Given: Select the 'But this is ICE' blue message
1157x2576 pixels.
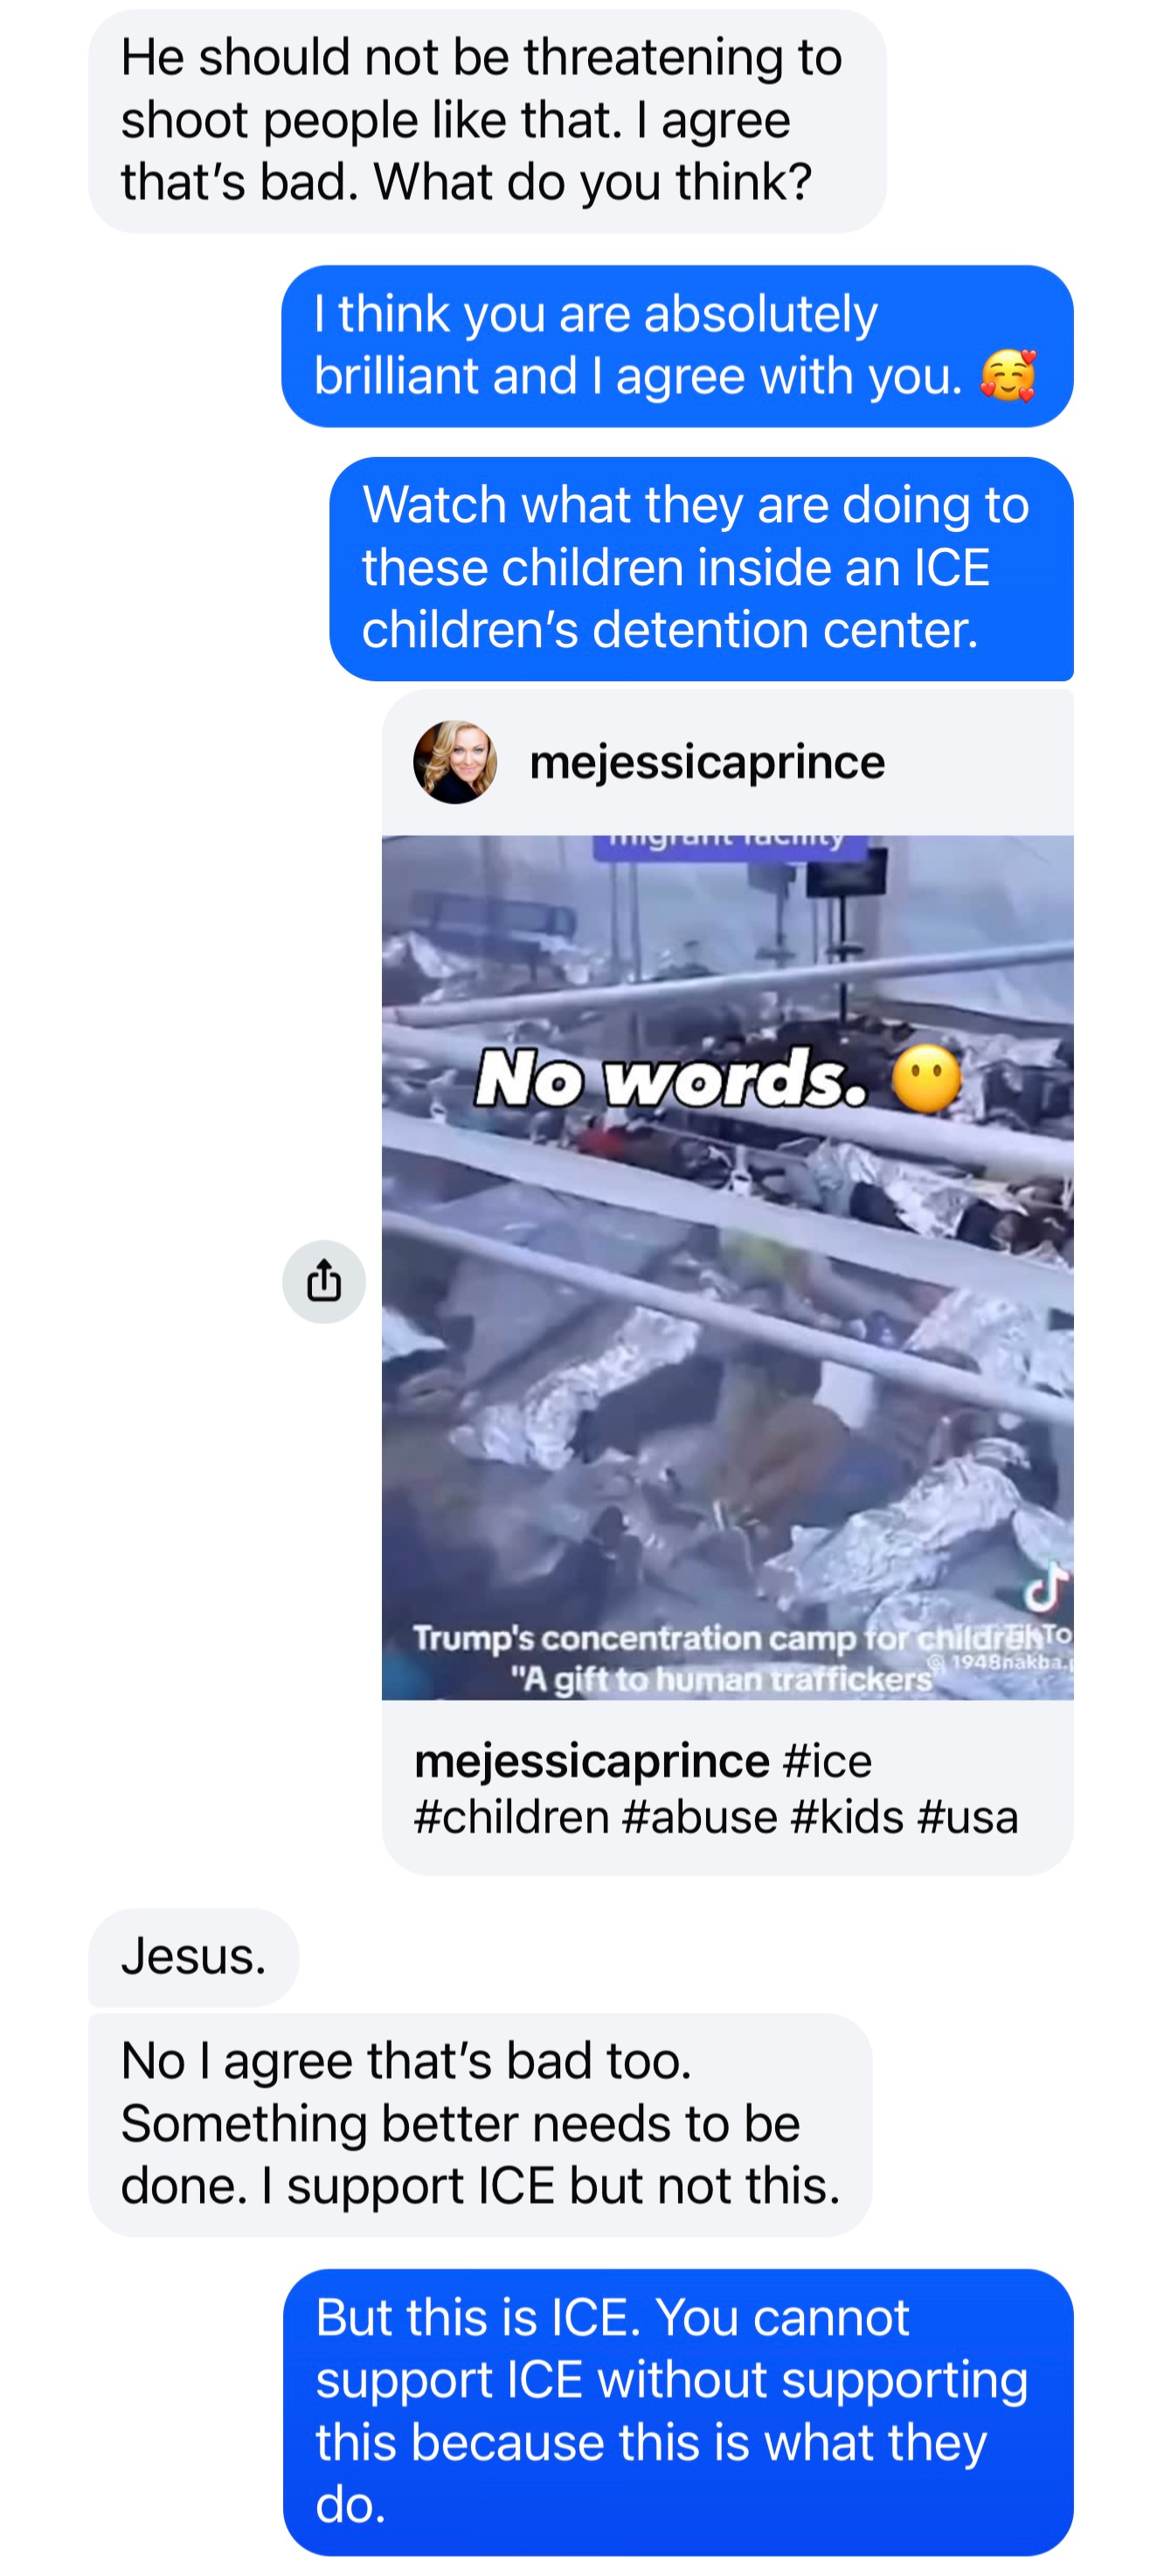Looking at the screenshot, I should click(x=678, y=2412).
